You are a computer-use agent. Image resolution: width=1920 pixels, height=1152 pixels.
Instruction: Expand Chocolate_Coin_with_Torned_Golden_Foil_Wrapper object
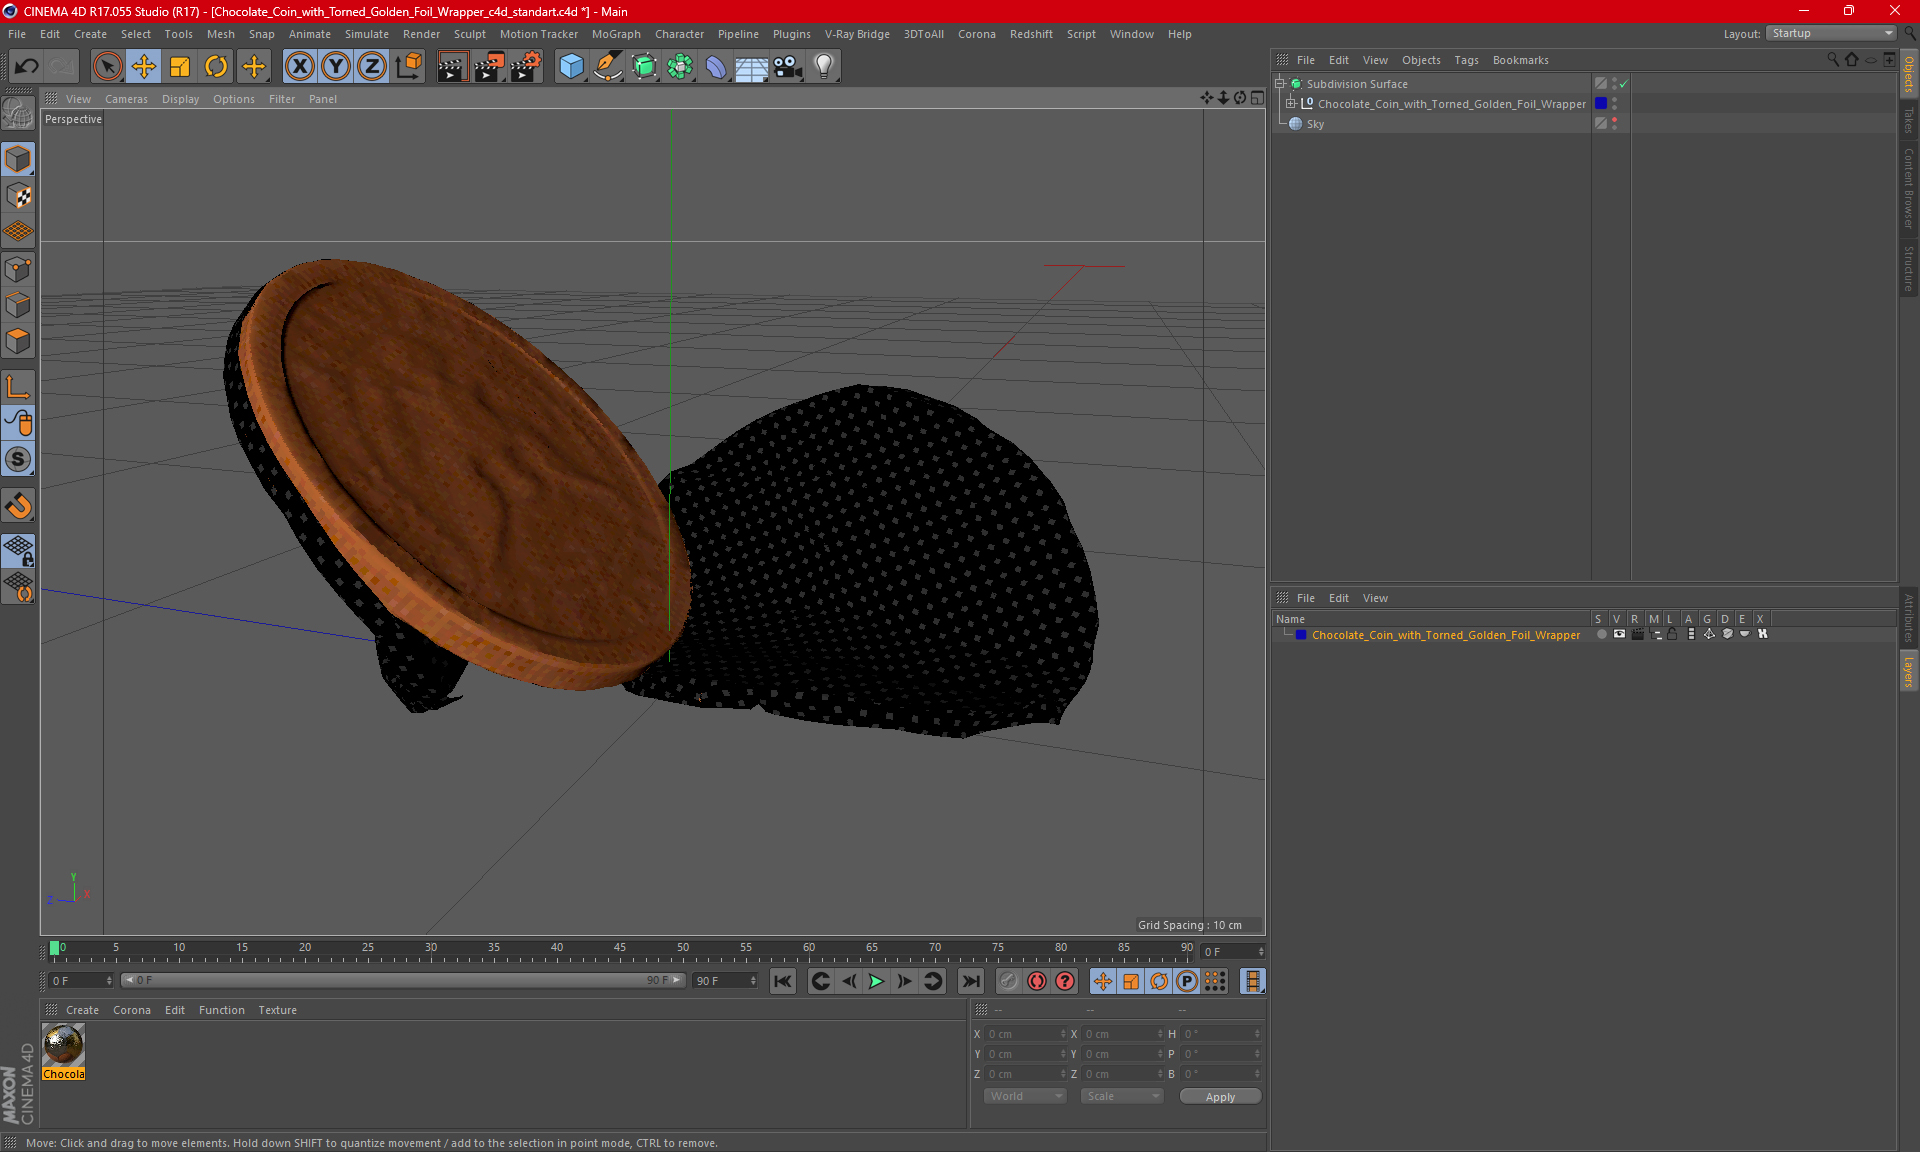click(x=1291, y=104)
